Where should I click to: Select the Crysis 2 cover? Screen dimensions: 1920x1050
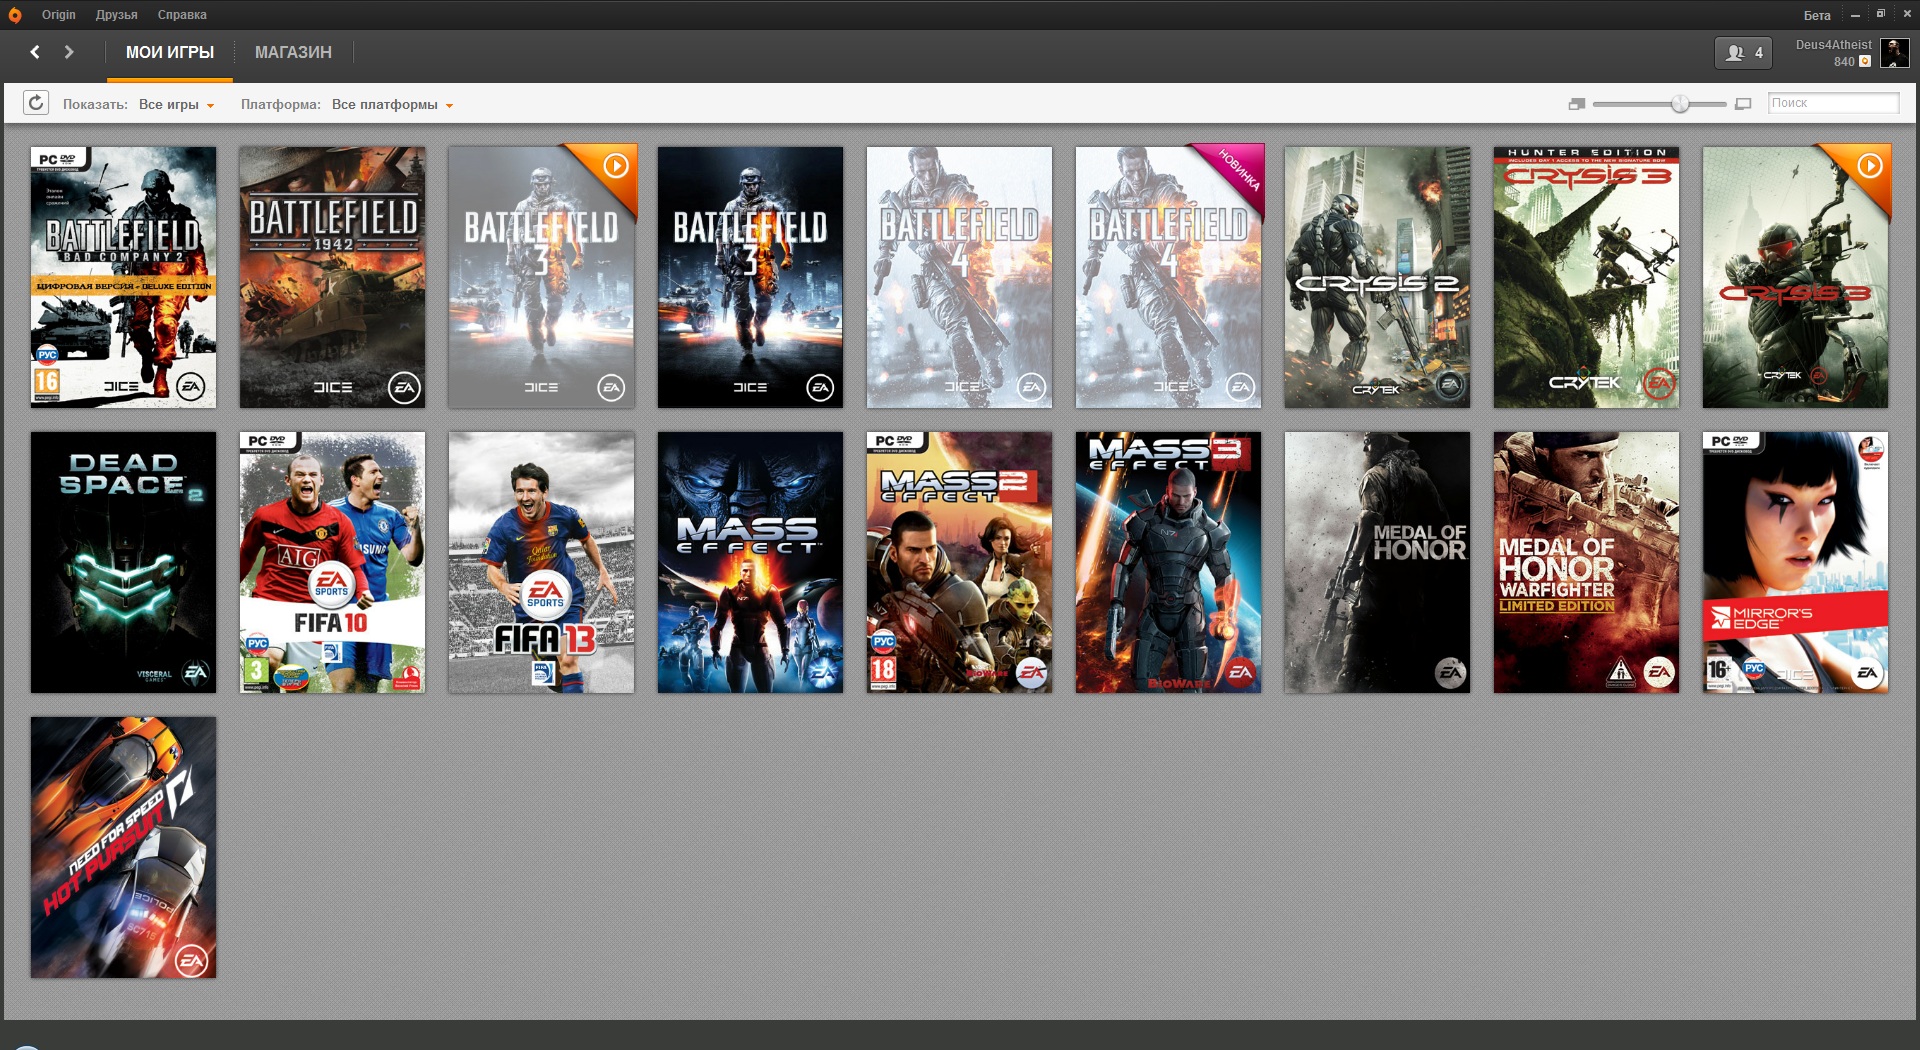(x=1377, y=277)
